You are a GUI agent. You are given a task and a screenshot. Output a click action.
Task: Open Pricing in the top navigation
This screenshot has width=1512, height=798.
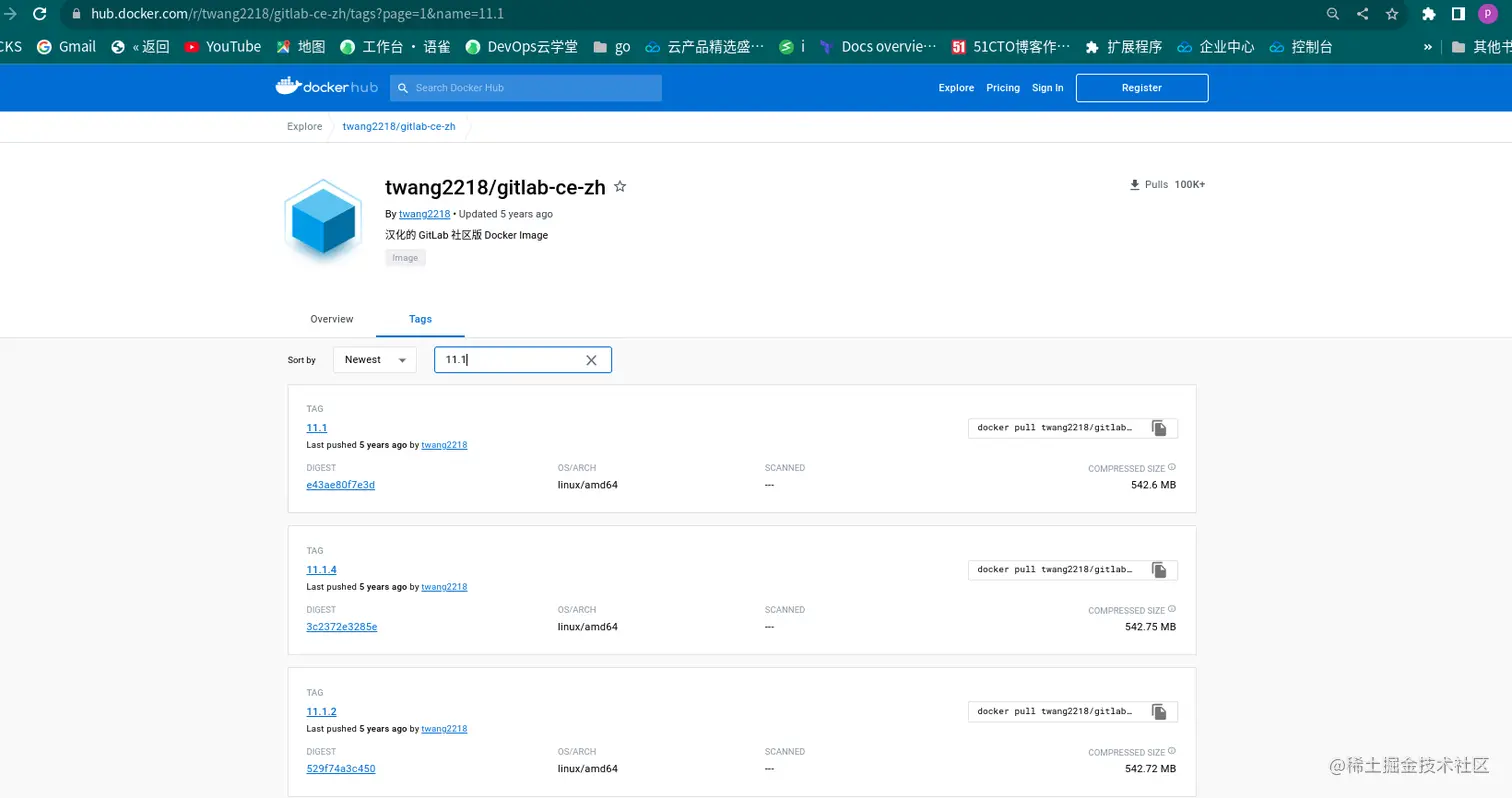(x=1003, y=88)
